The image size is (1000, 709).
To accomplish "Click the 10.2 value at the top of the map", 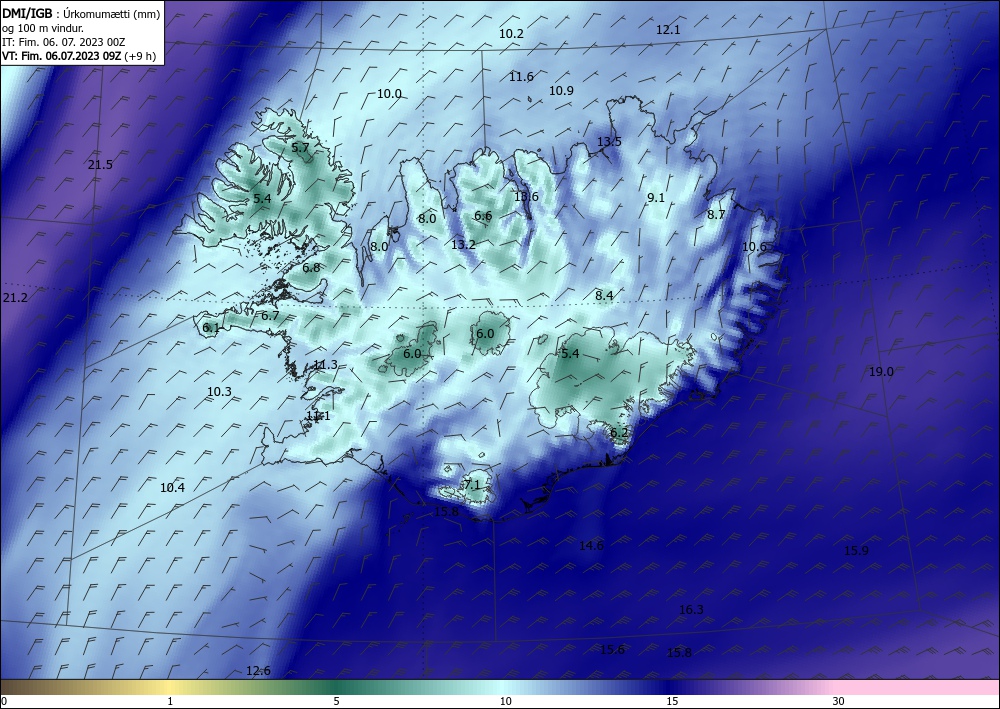I will pos(511,34).
